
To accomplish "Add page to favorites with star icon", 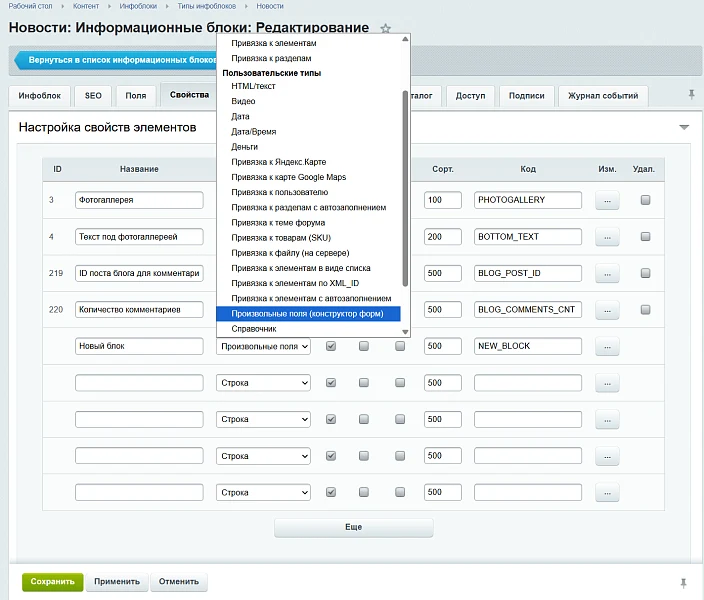I will coord(385,29).
